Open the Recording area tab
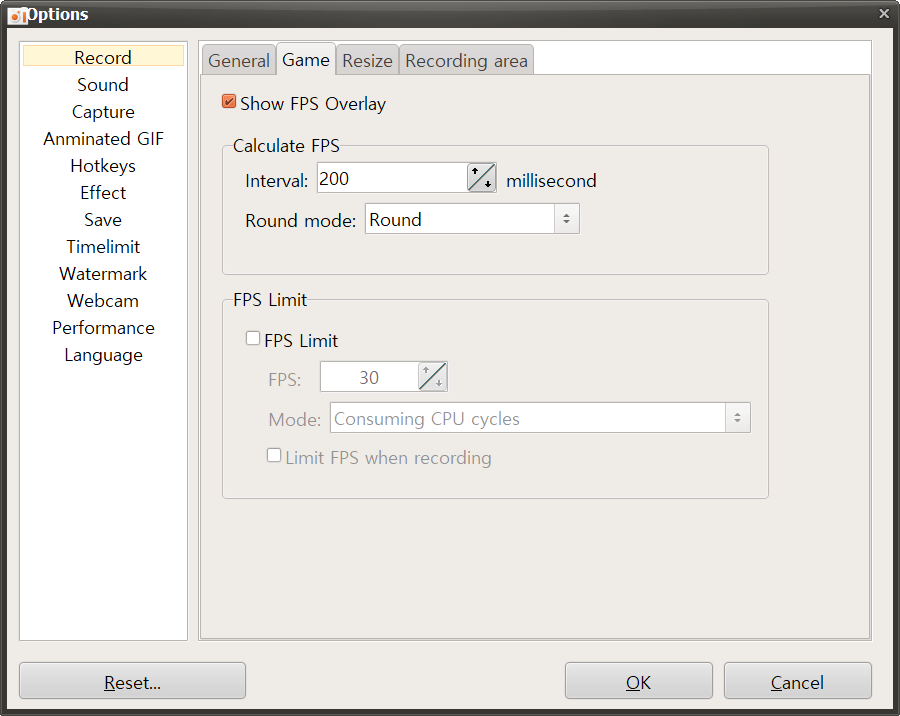This screenshot has height=716, width=900. 466,60
